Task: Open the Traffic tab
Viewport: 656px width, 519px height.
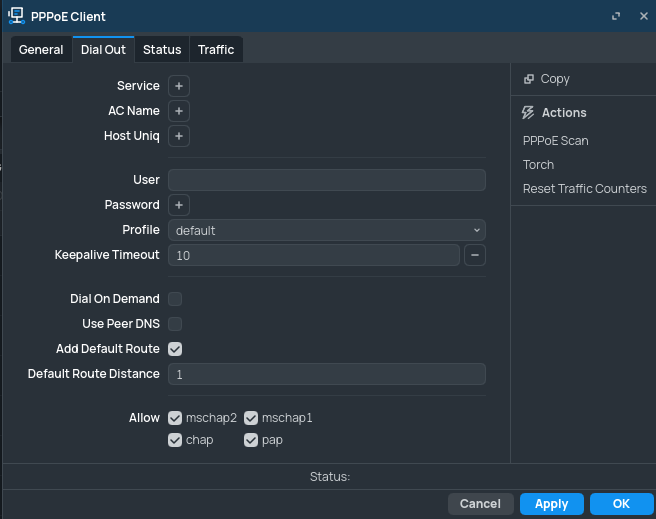Action: [x=216, y=50]
